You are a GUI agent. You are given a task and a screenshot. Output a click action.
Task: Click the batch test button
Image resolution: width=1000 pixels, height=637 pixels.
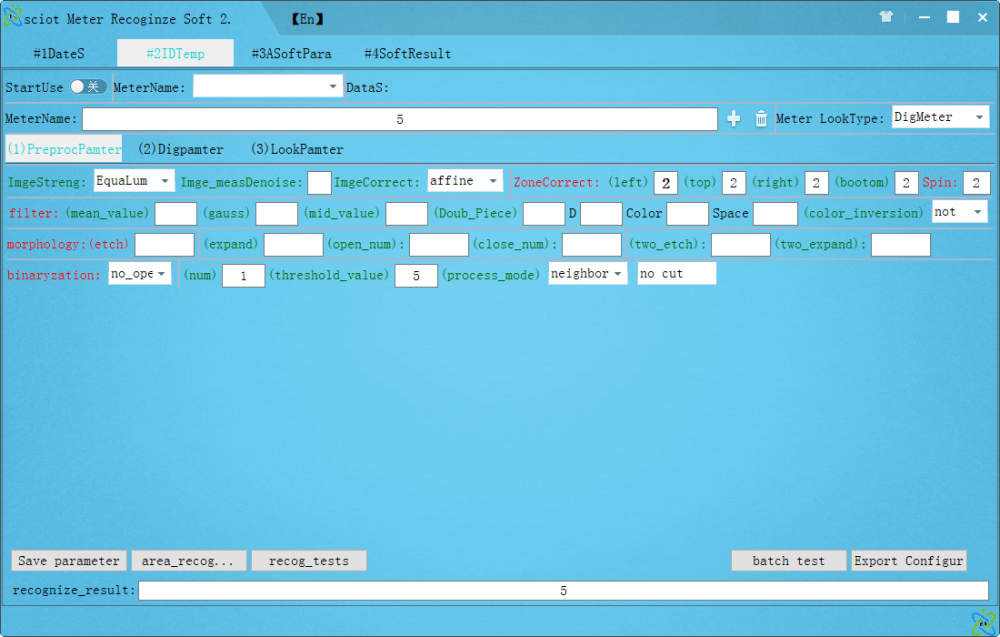(x=788, y=561)
